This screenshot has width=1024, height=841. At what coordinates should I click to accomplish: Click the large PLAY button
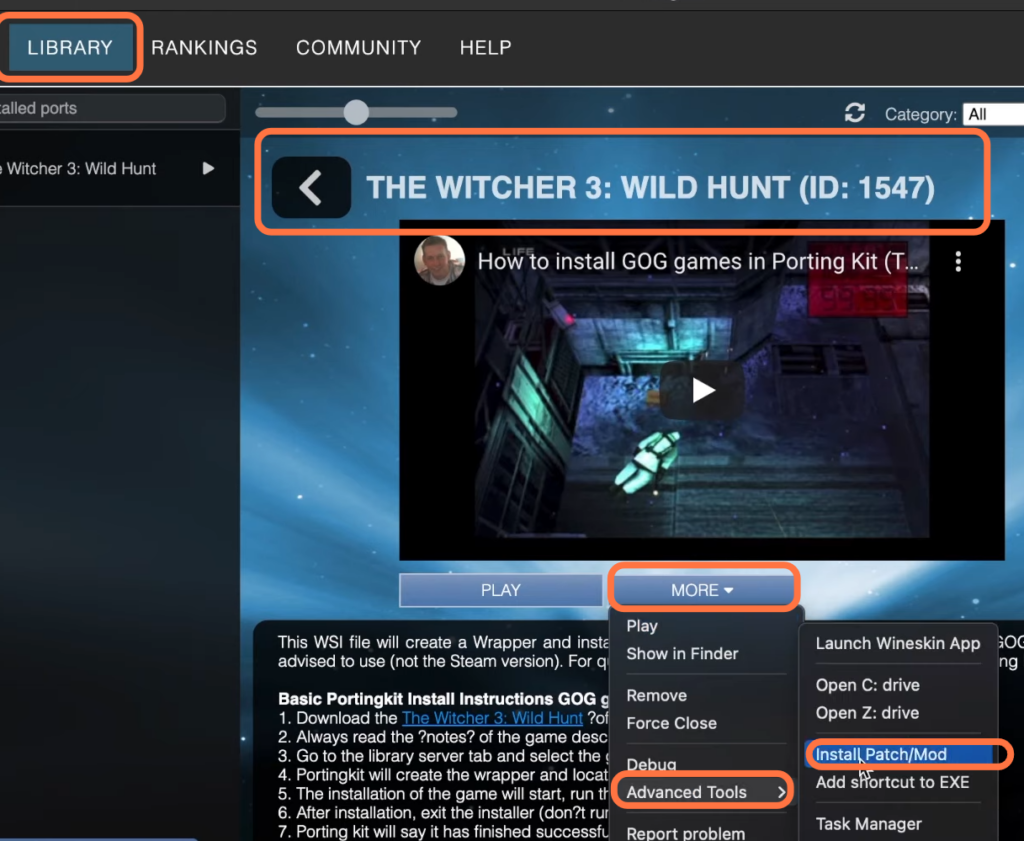(x=500, y=590)
